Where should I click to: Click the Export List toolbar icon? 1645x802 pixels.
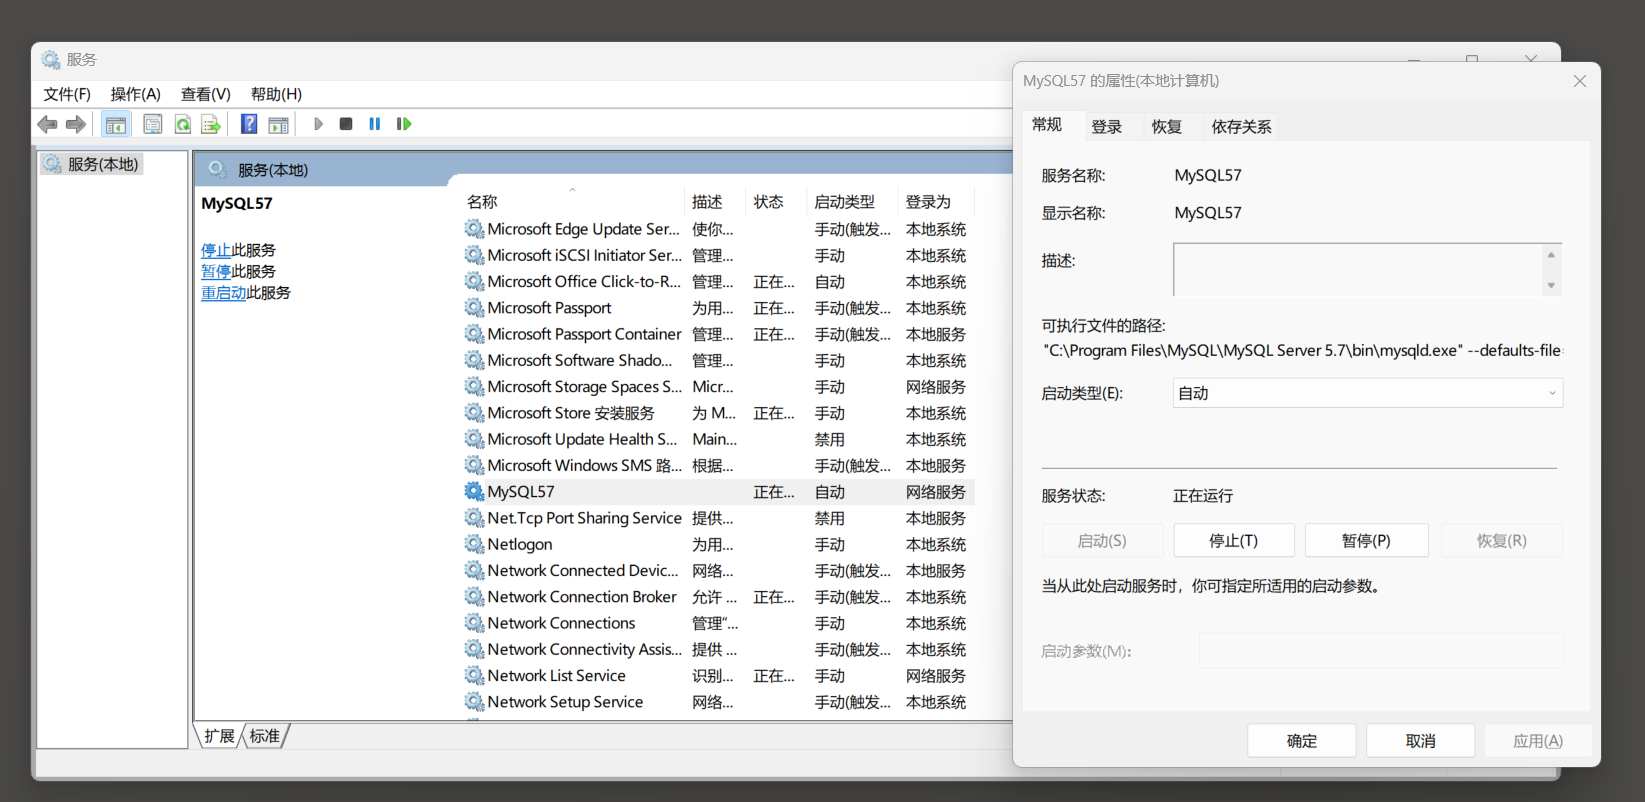pyautogui.click(x=211, y=124)
